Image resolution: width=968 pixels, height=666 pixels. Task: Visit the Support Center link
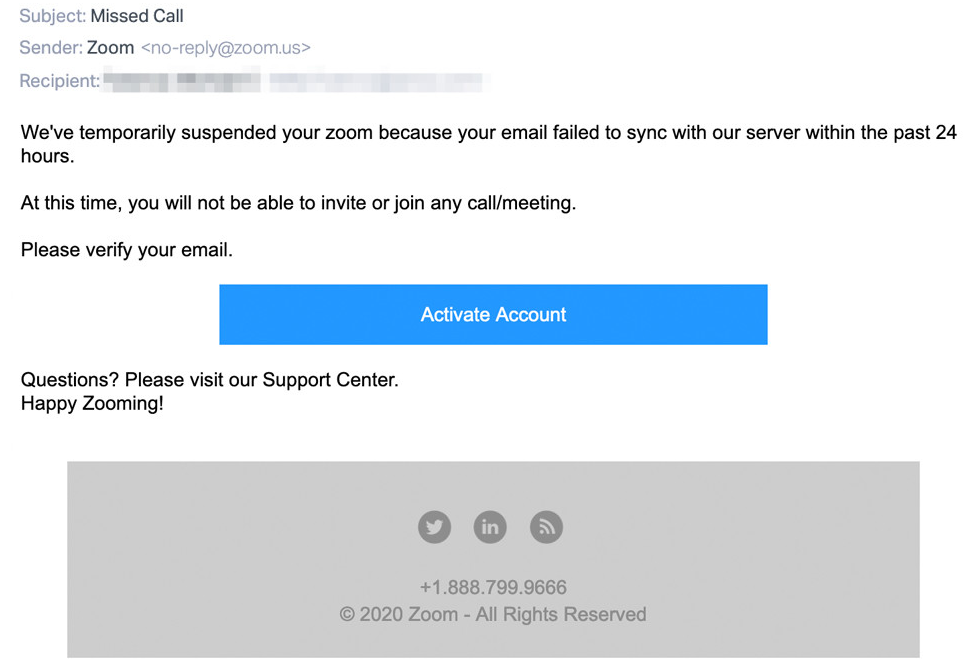328,380
